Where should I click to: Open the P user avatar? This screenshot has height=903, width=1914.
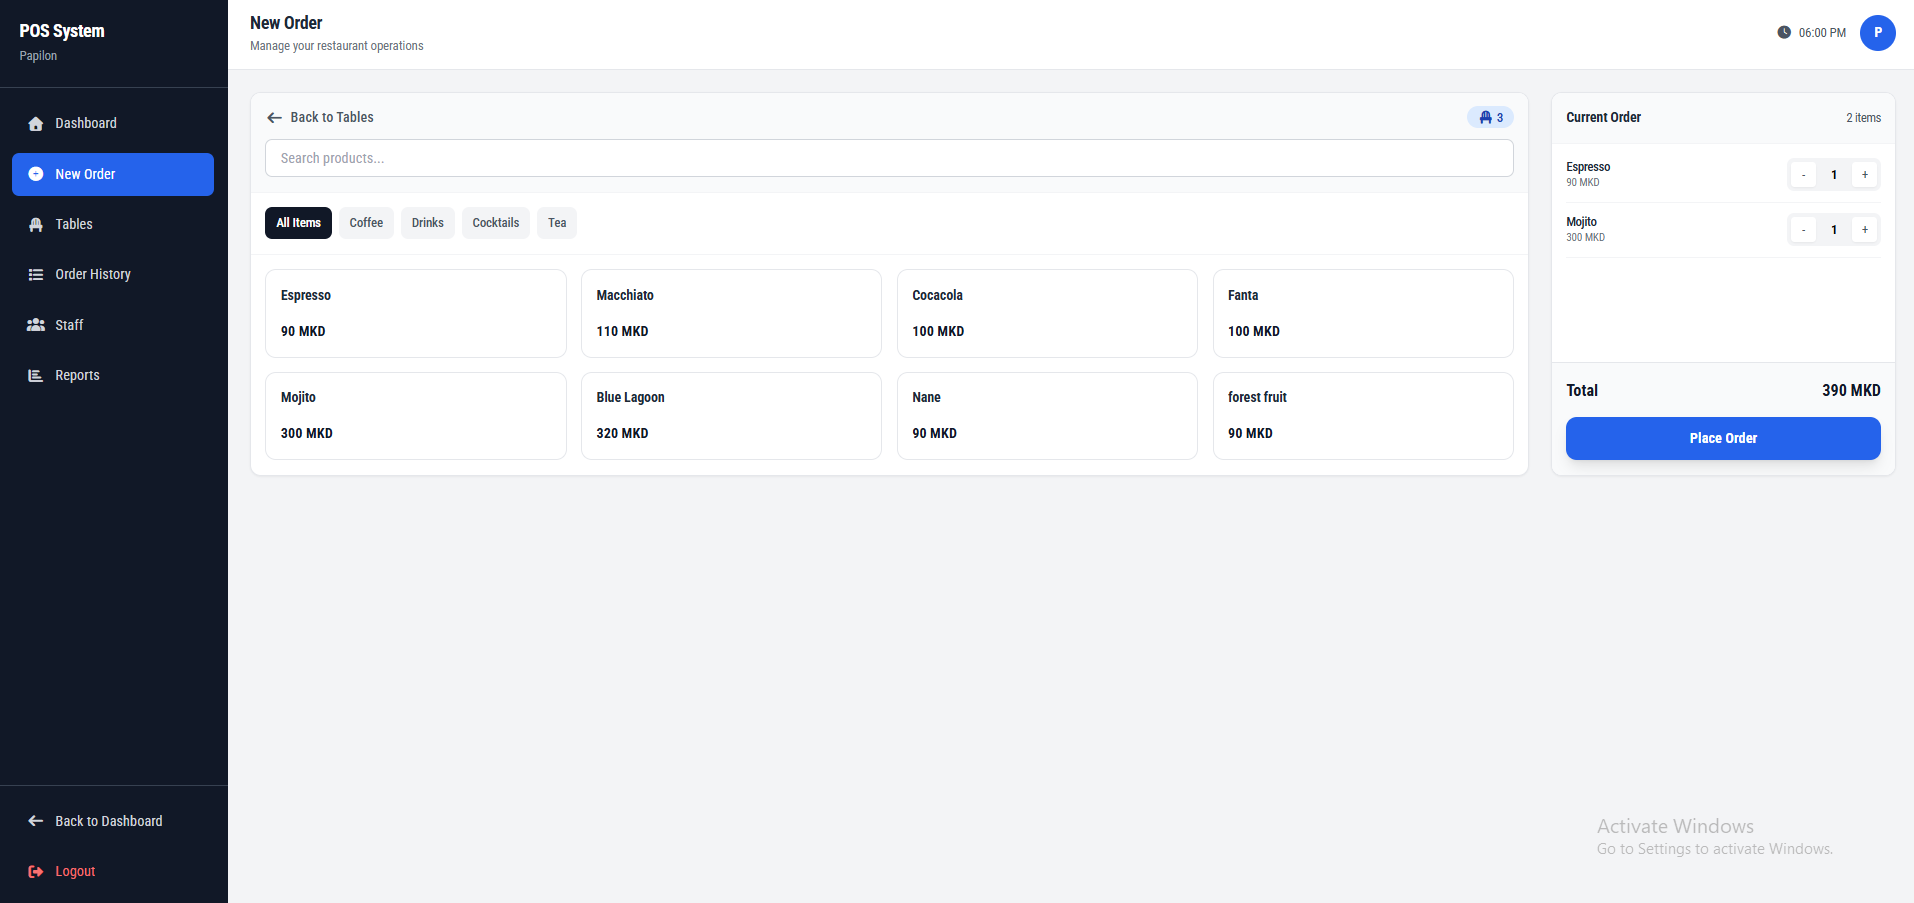point(1878,32)
